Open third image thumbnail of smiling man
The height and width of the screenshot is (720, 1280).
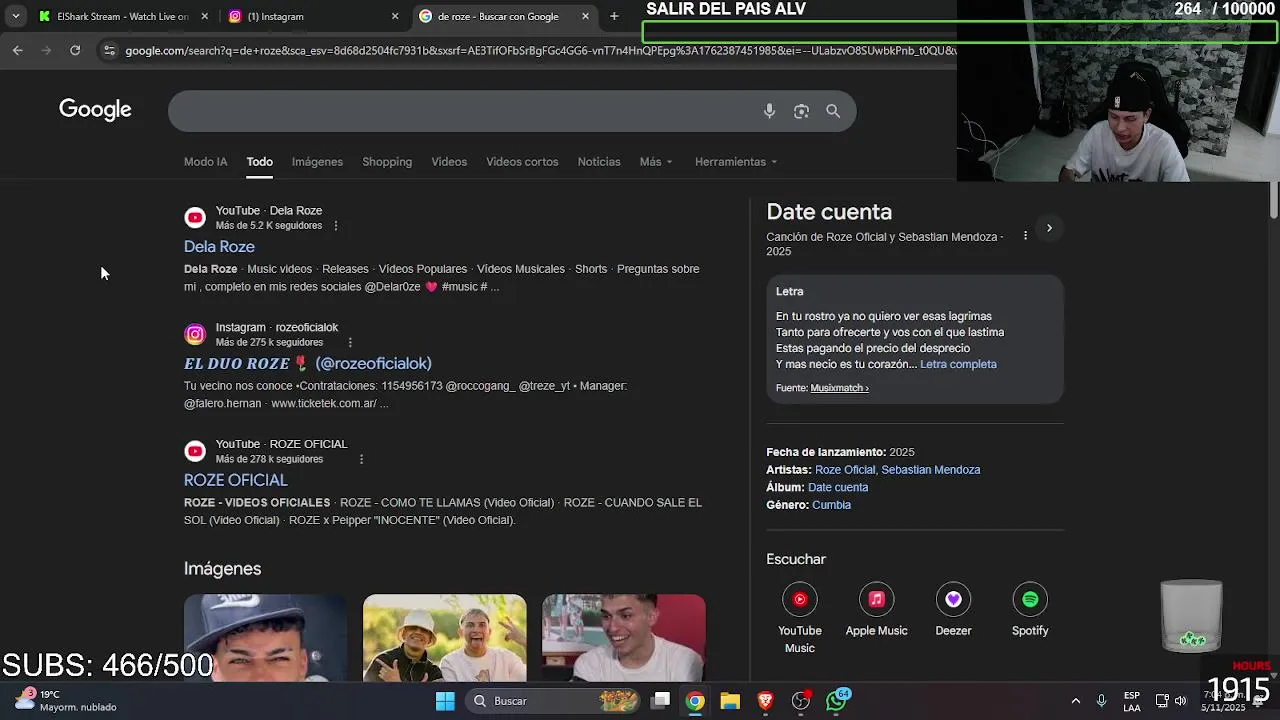(x=624, y=638)
